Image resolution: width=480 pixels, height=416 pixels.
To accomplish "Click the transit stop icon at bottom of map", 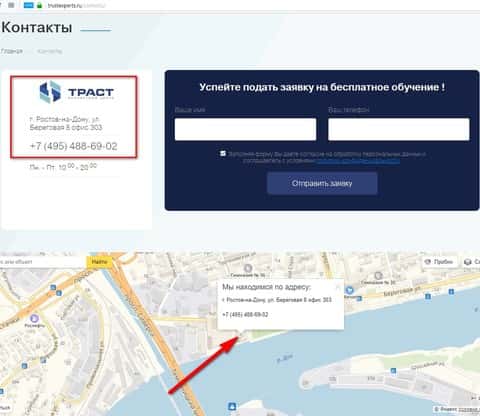I will tap(232, 407).
